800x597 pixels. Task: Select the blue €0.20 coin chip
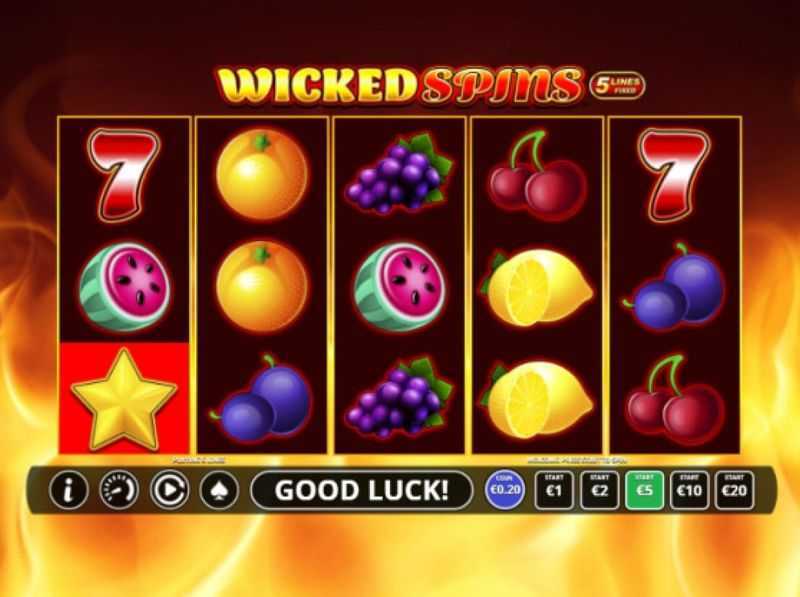pyautogui.click(x=505, y=490)
